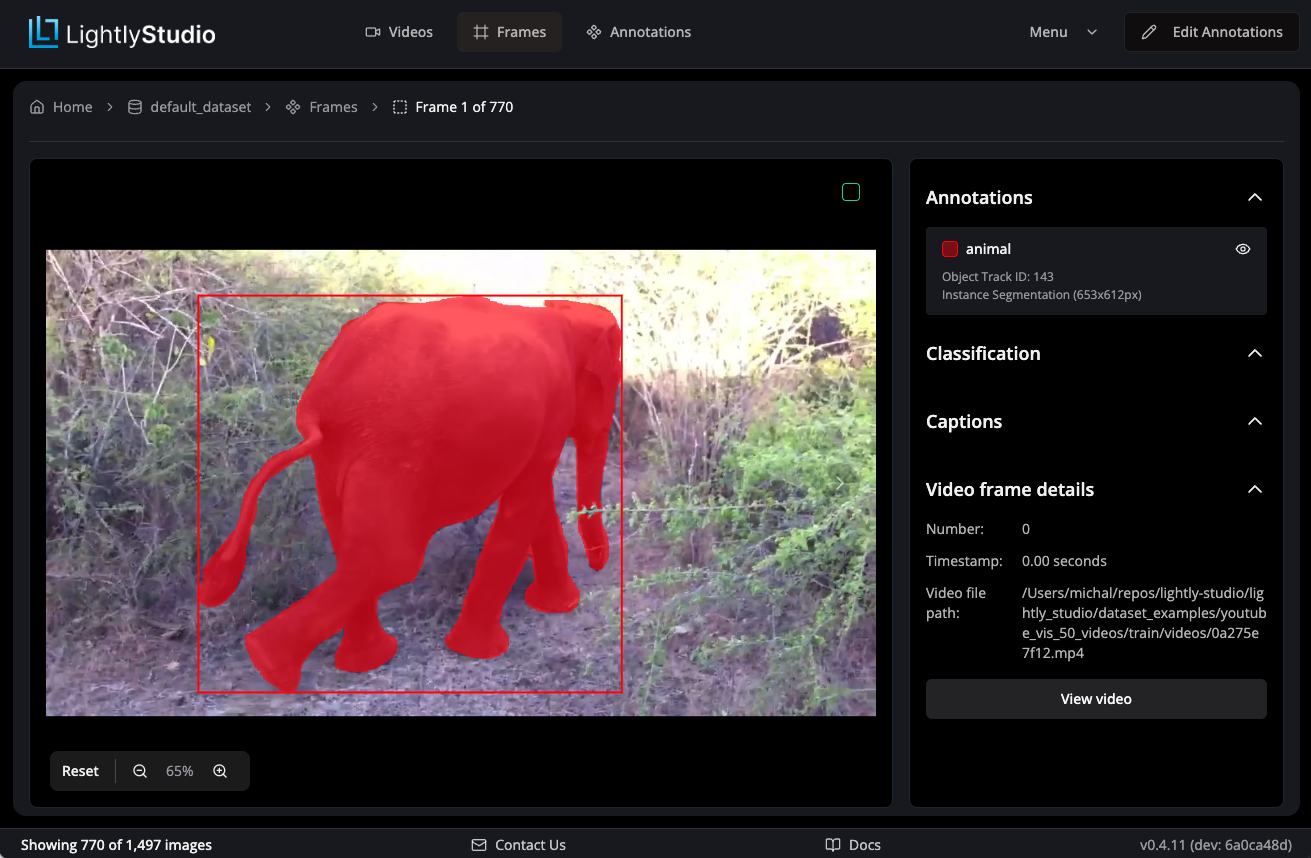Hide the animal annotation with eye icon
The width and height of the screenshot is (1311, 858).
point(1243,249)
